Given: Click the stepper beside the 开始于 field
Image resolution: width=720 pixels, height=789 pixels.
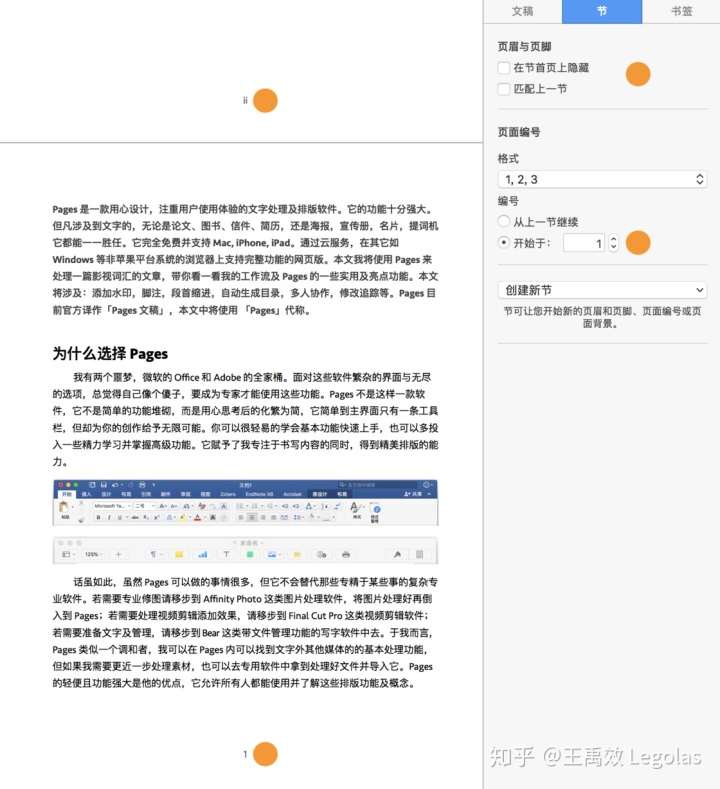Looking at the screenshot, I should [613, 243].
